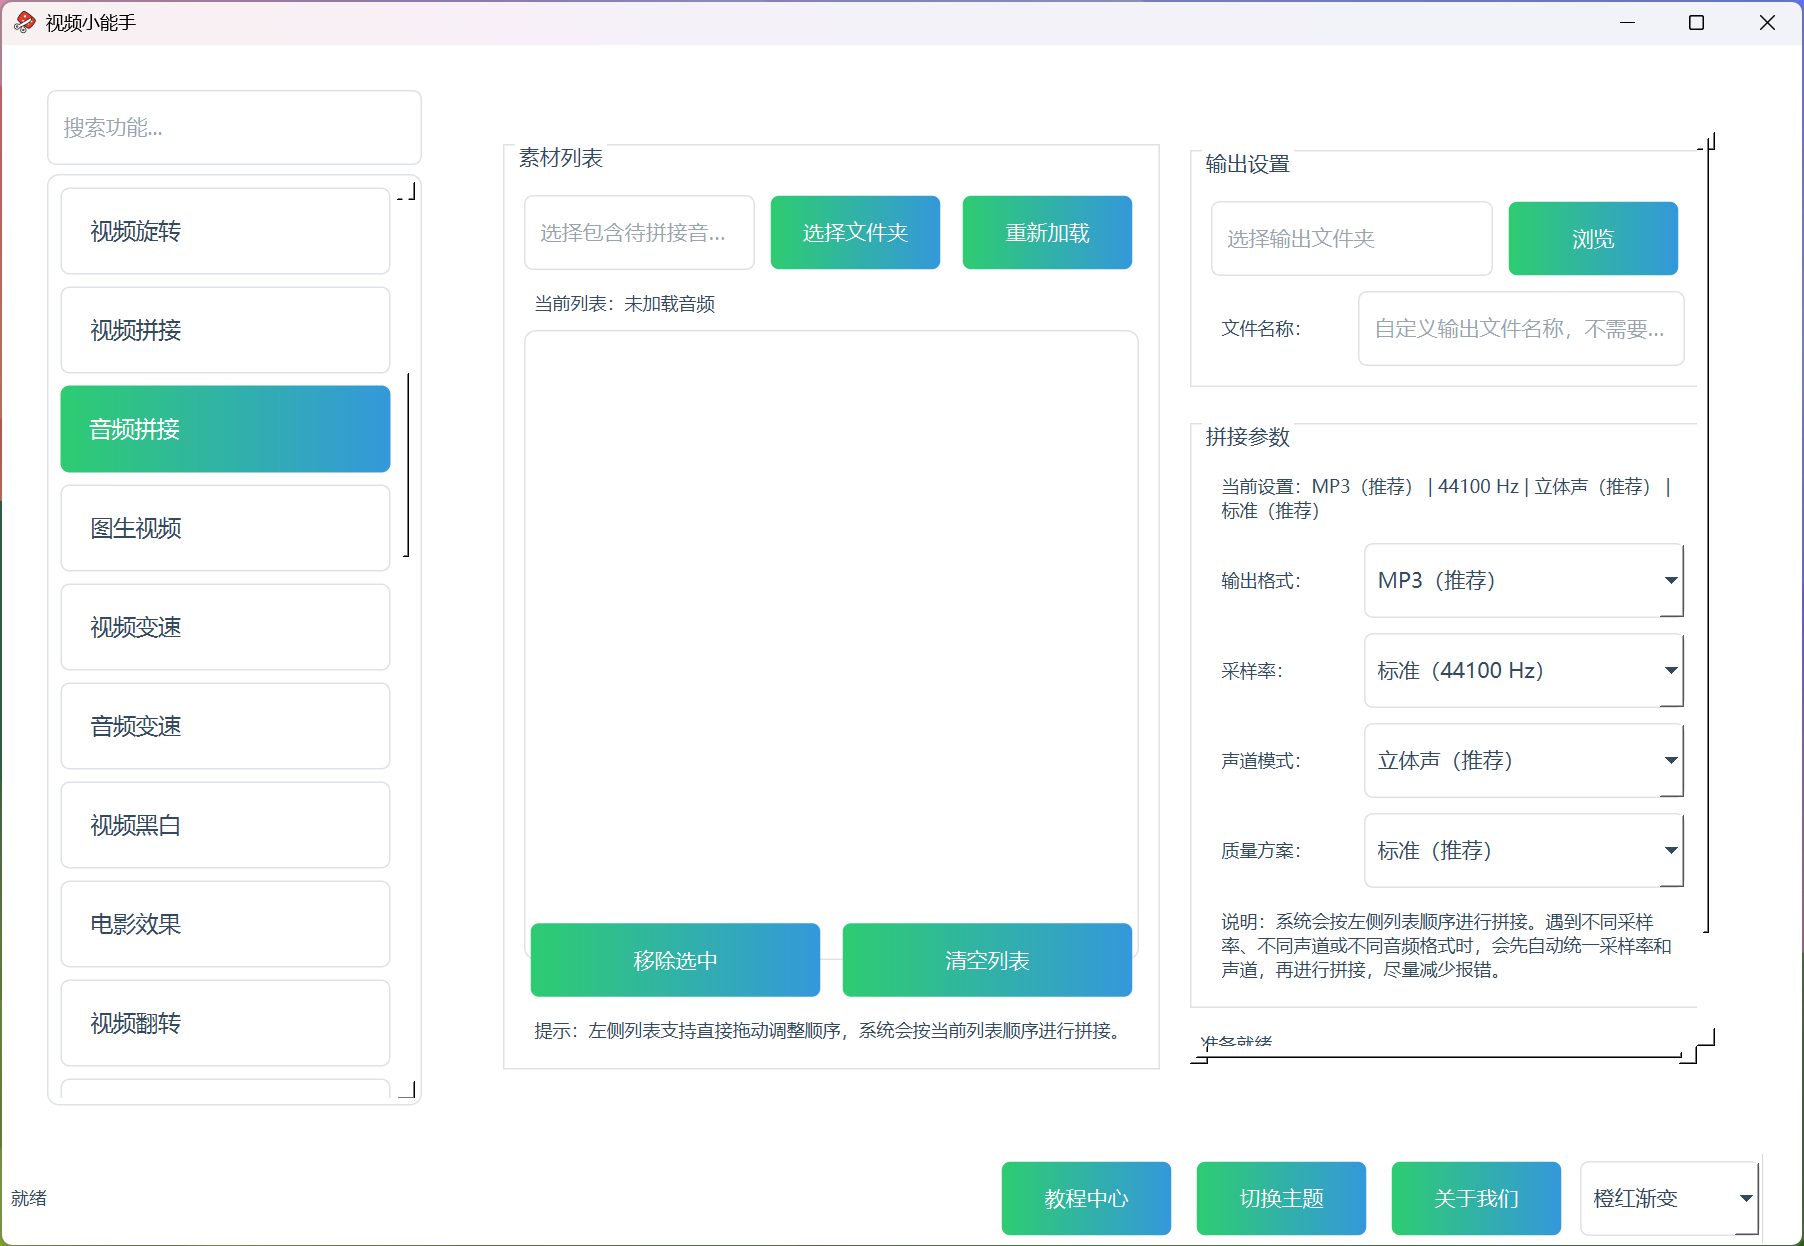Click the 视频小能手 app icon in title bar
Image resolution: width=1804 pixels, height=1246 pixels.
coord(25,22)
